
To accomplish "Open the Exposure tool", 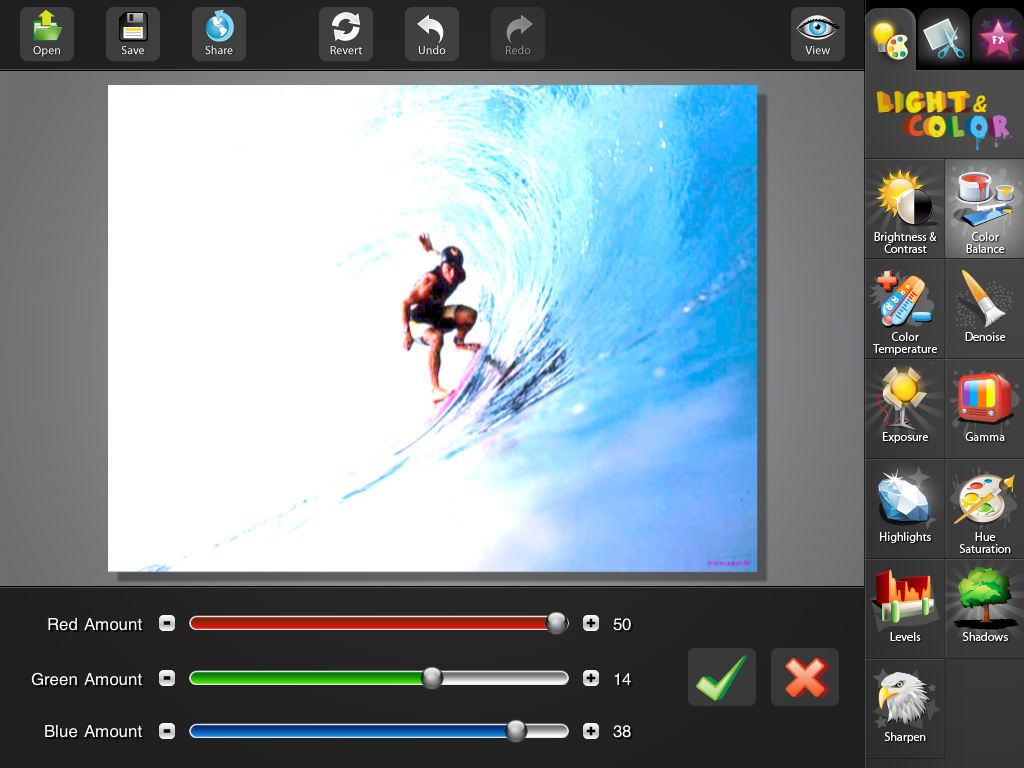I will tap(905, 409).
